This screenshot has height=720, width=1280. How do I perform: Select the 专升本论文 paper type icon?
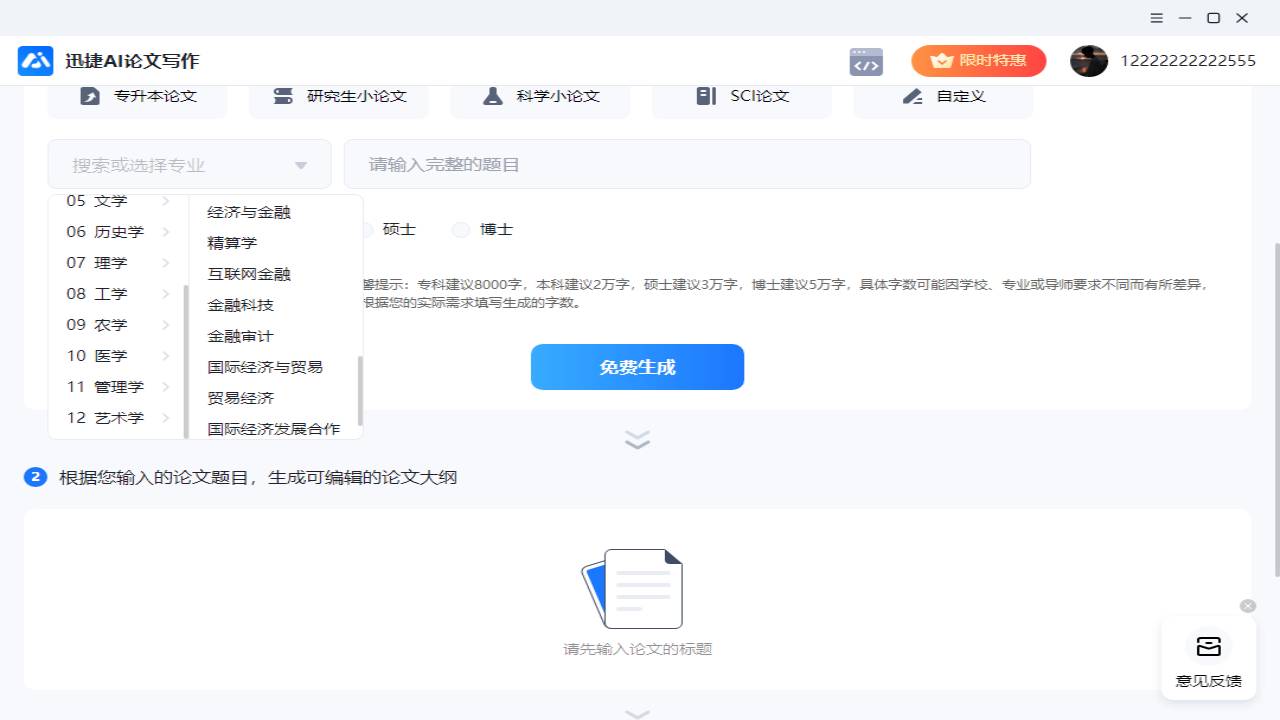tap(90, 96)
